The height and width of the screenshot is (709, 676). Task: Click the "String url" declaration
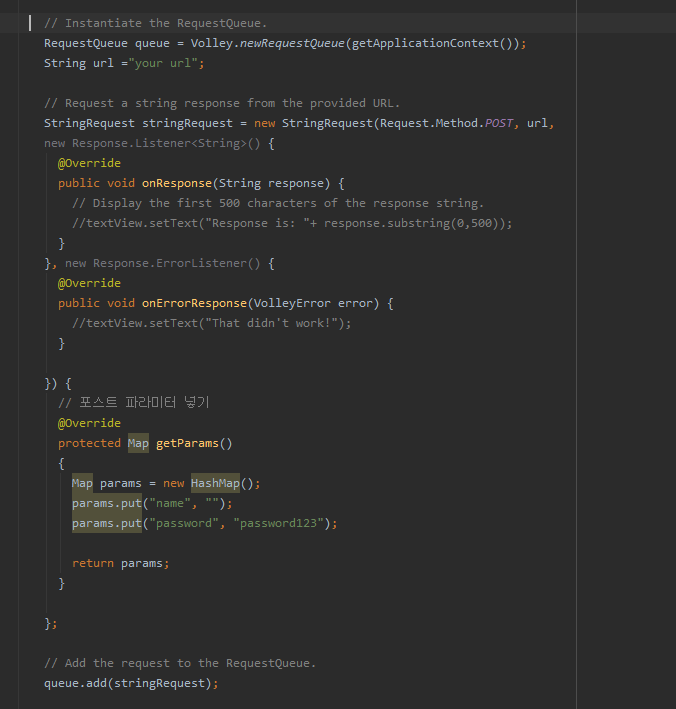(x=79, y=63)
